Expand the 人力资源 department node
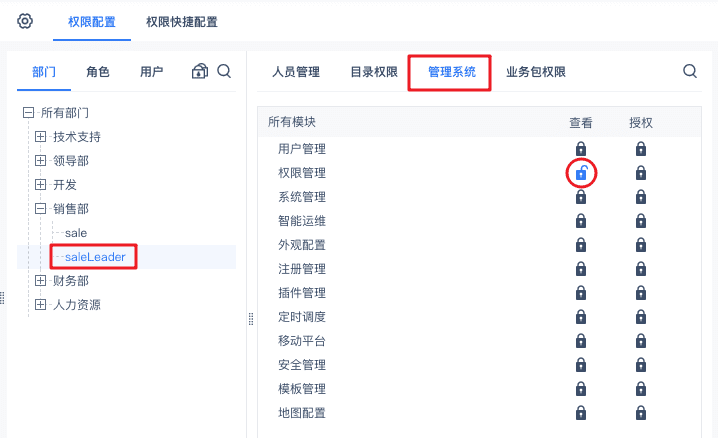The image size is (718, 438). 41,305
